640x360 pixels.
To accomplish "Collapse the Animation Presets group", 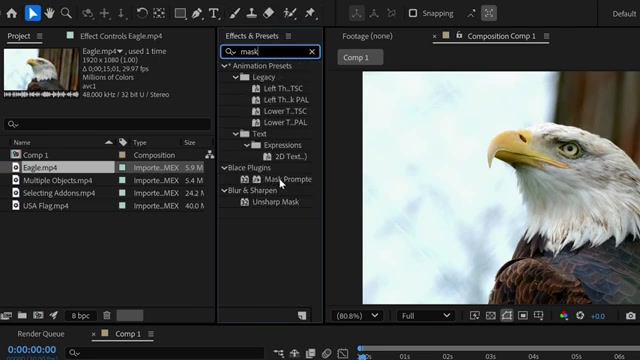I will click(224, 66).
